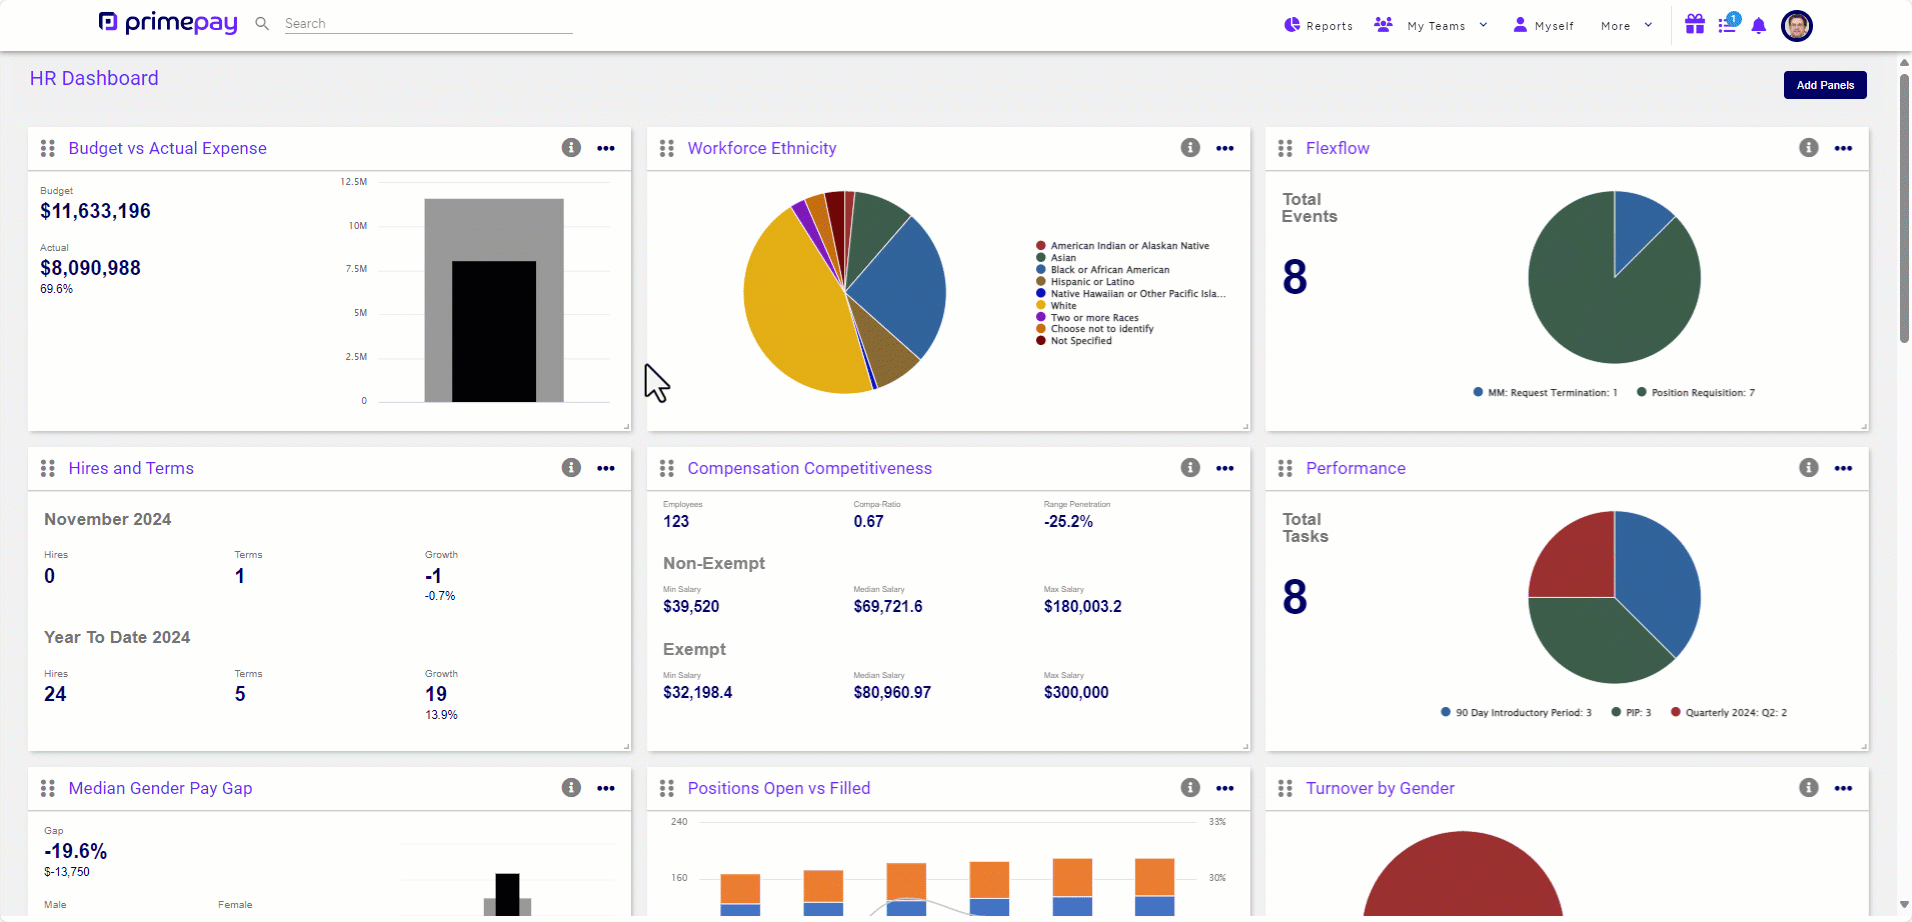Image resolution: width=1912 pixels, height=922 pixels.
Task: Open the Workforce Ethnicity title link
Action: (762, 148)
